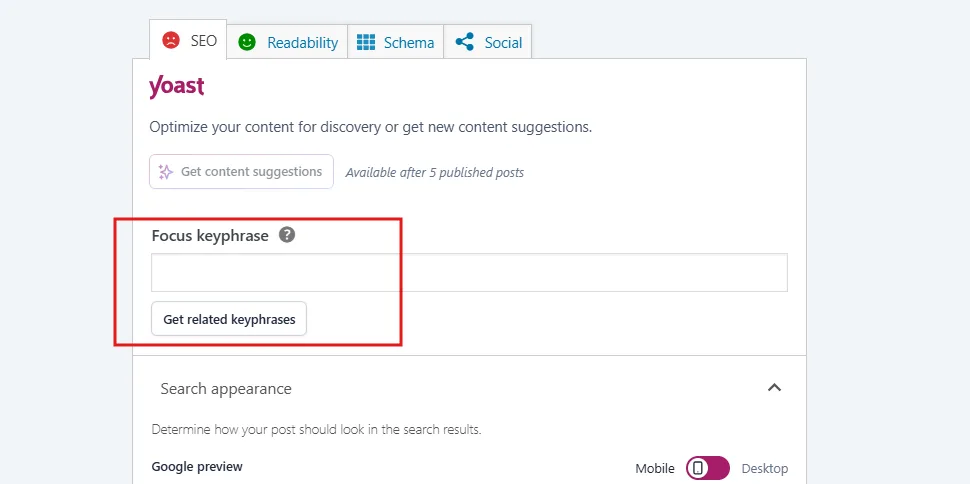Click the Google preview label
970x484 pixels.
pos(197,467)
